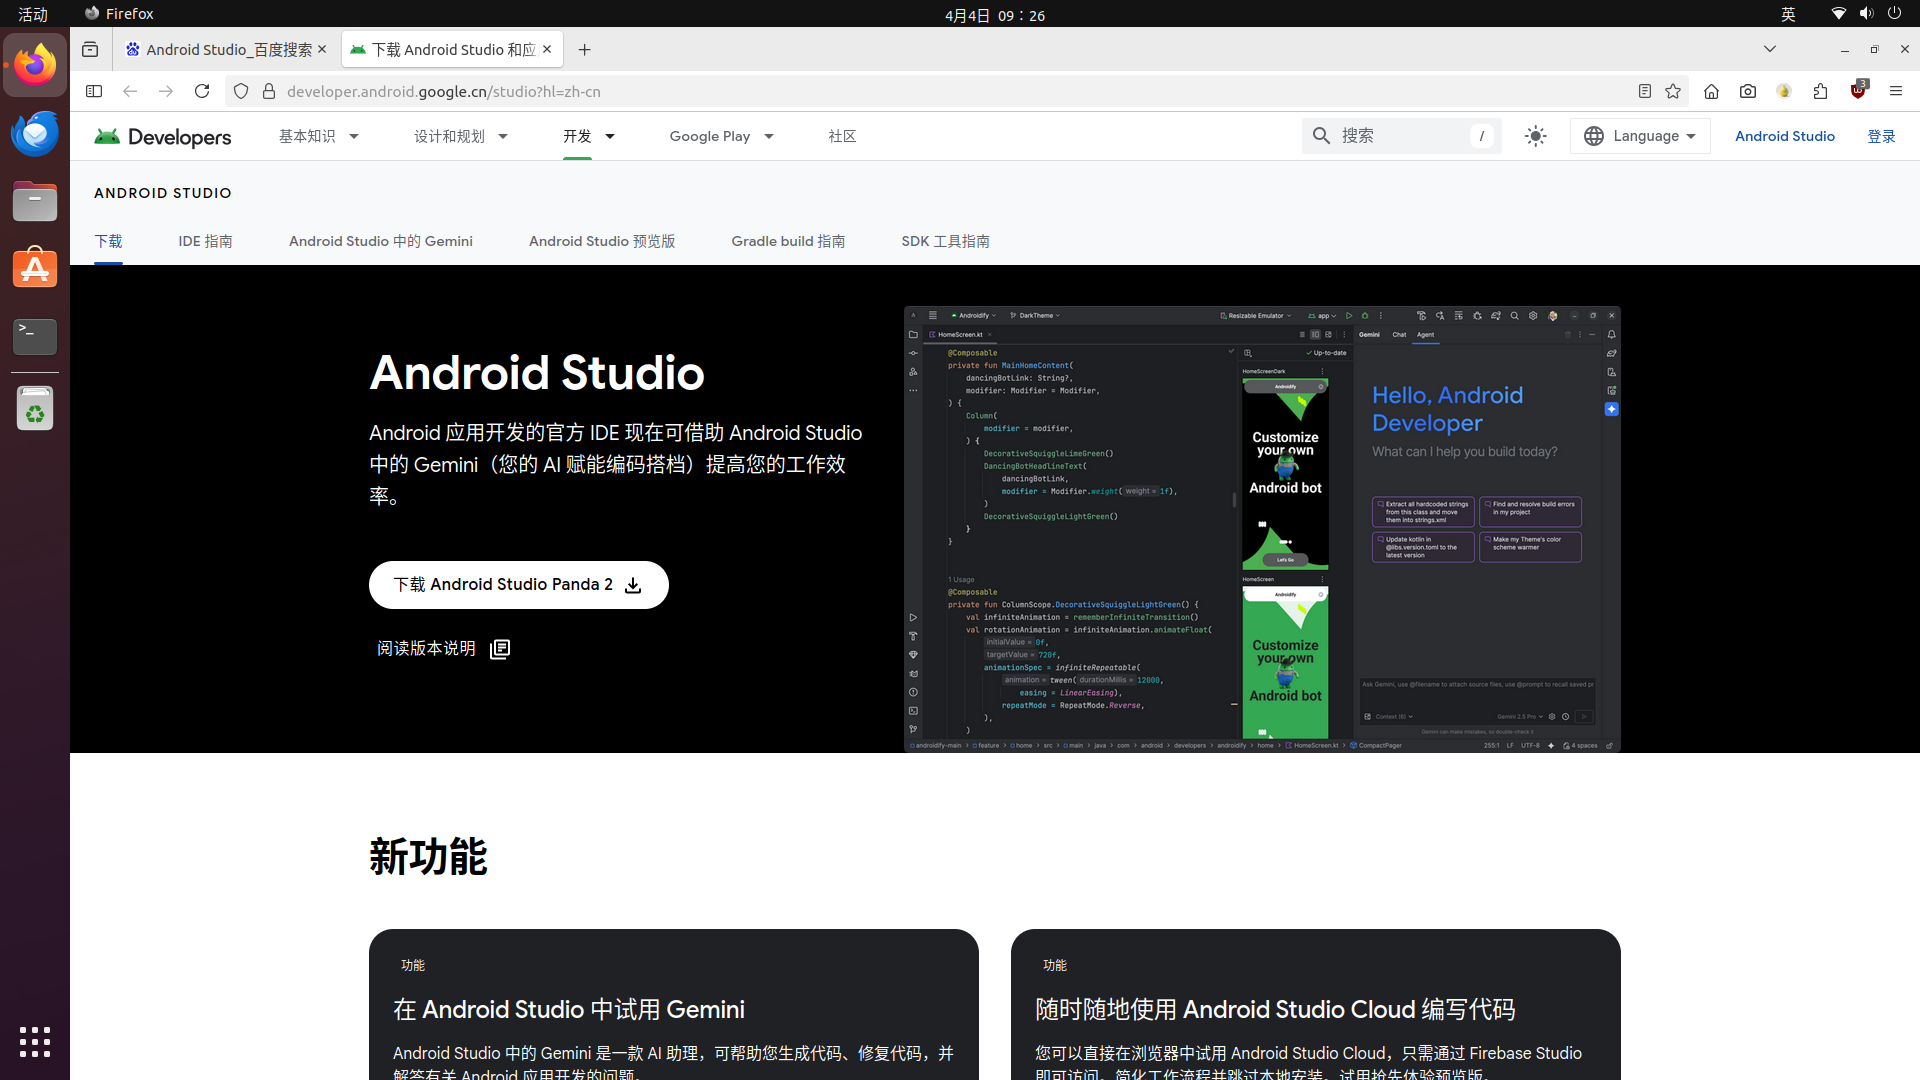Expand the 基本知识 navigation dropdown
Image resolution: width=1920 pixels, height=1080 pixels.
click(318, 136)
